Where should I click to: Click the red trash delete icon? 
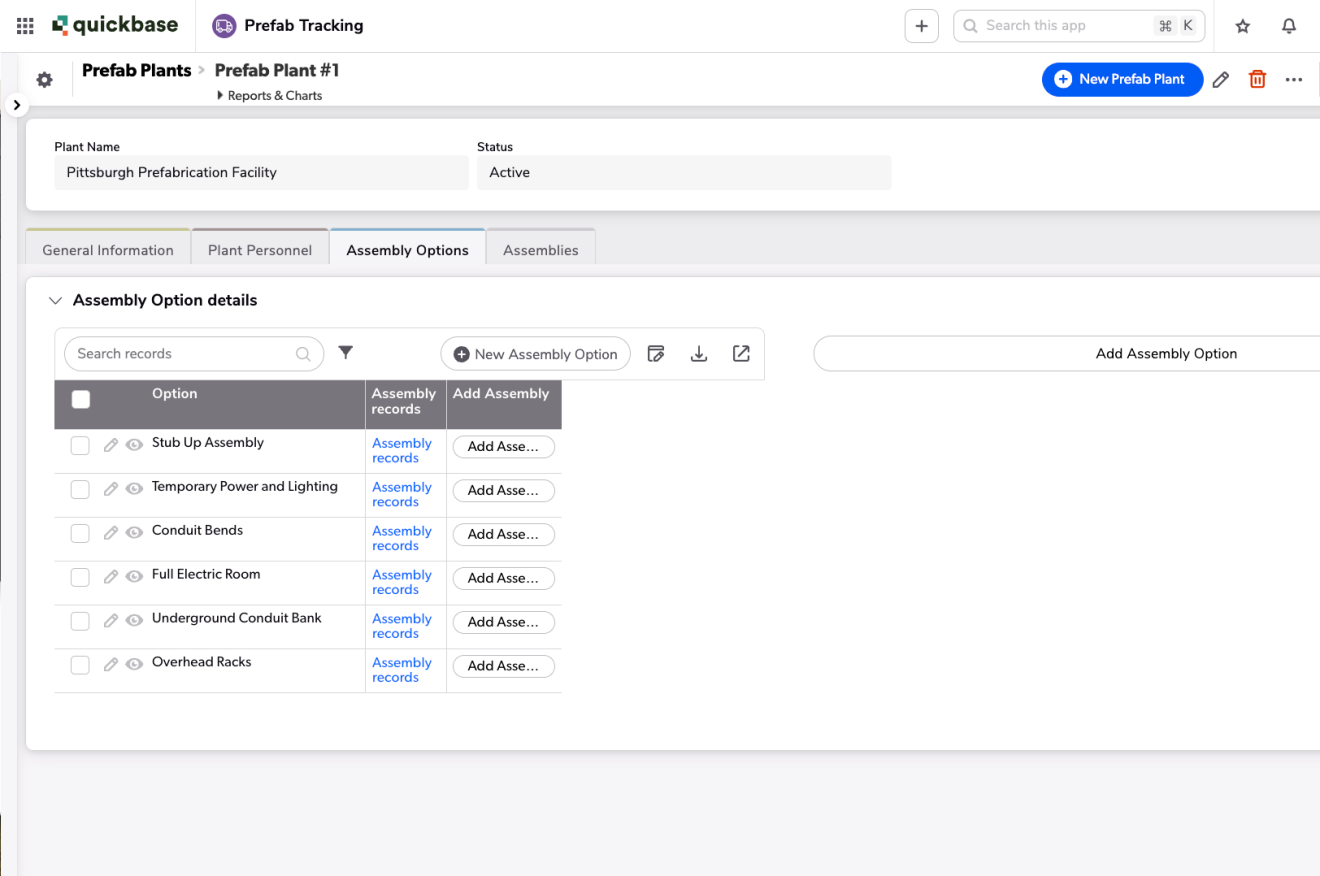click(1257, 80)
